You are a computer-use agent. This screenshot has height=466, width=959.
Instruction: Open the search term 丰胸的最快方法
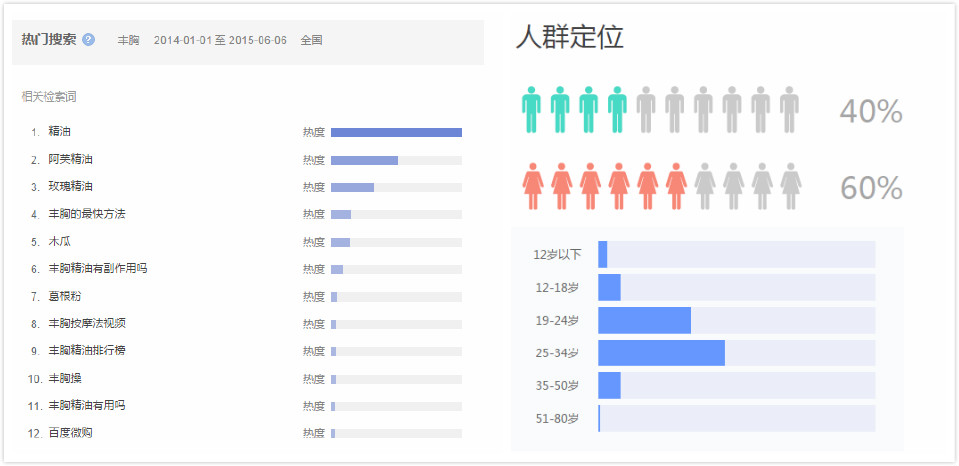click(x=87, y=214)
